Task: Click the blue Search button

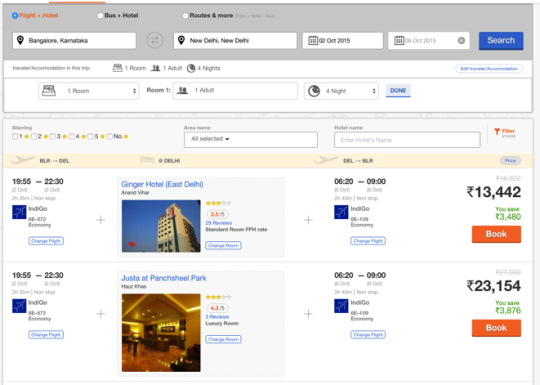Action: 501,41
